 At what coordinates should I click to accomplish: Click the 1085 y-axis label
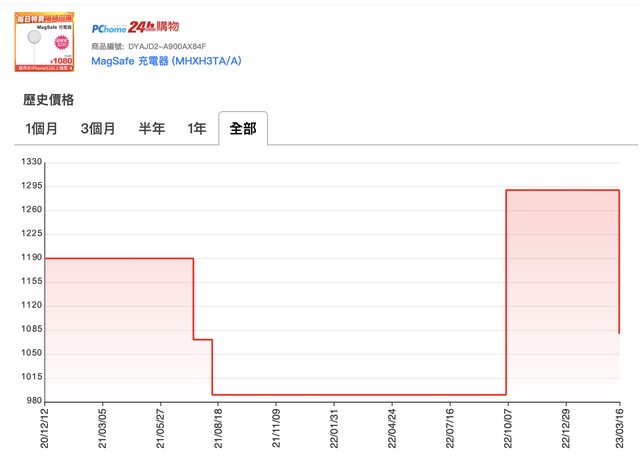point(31,329)
